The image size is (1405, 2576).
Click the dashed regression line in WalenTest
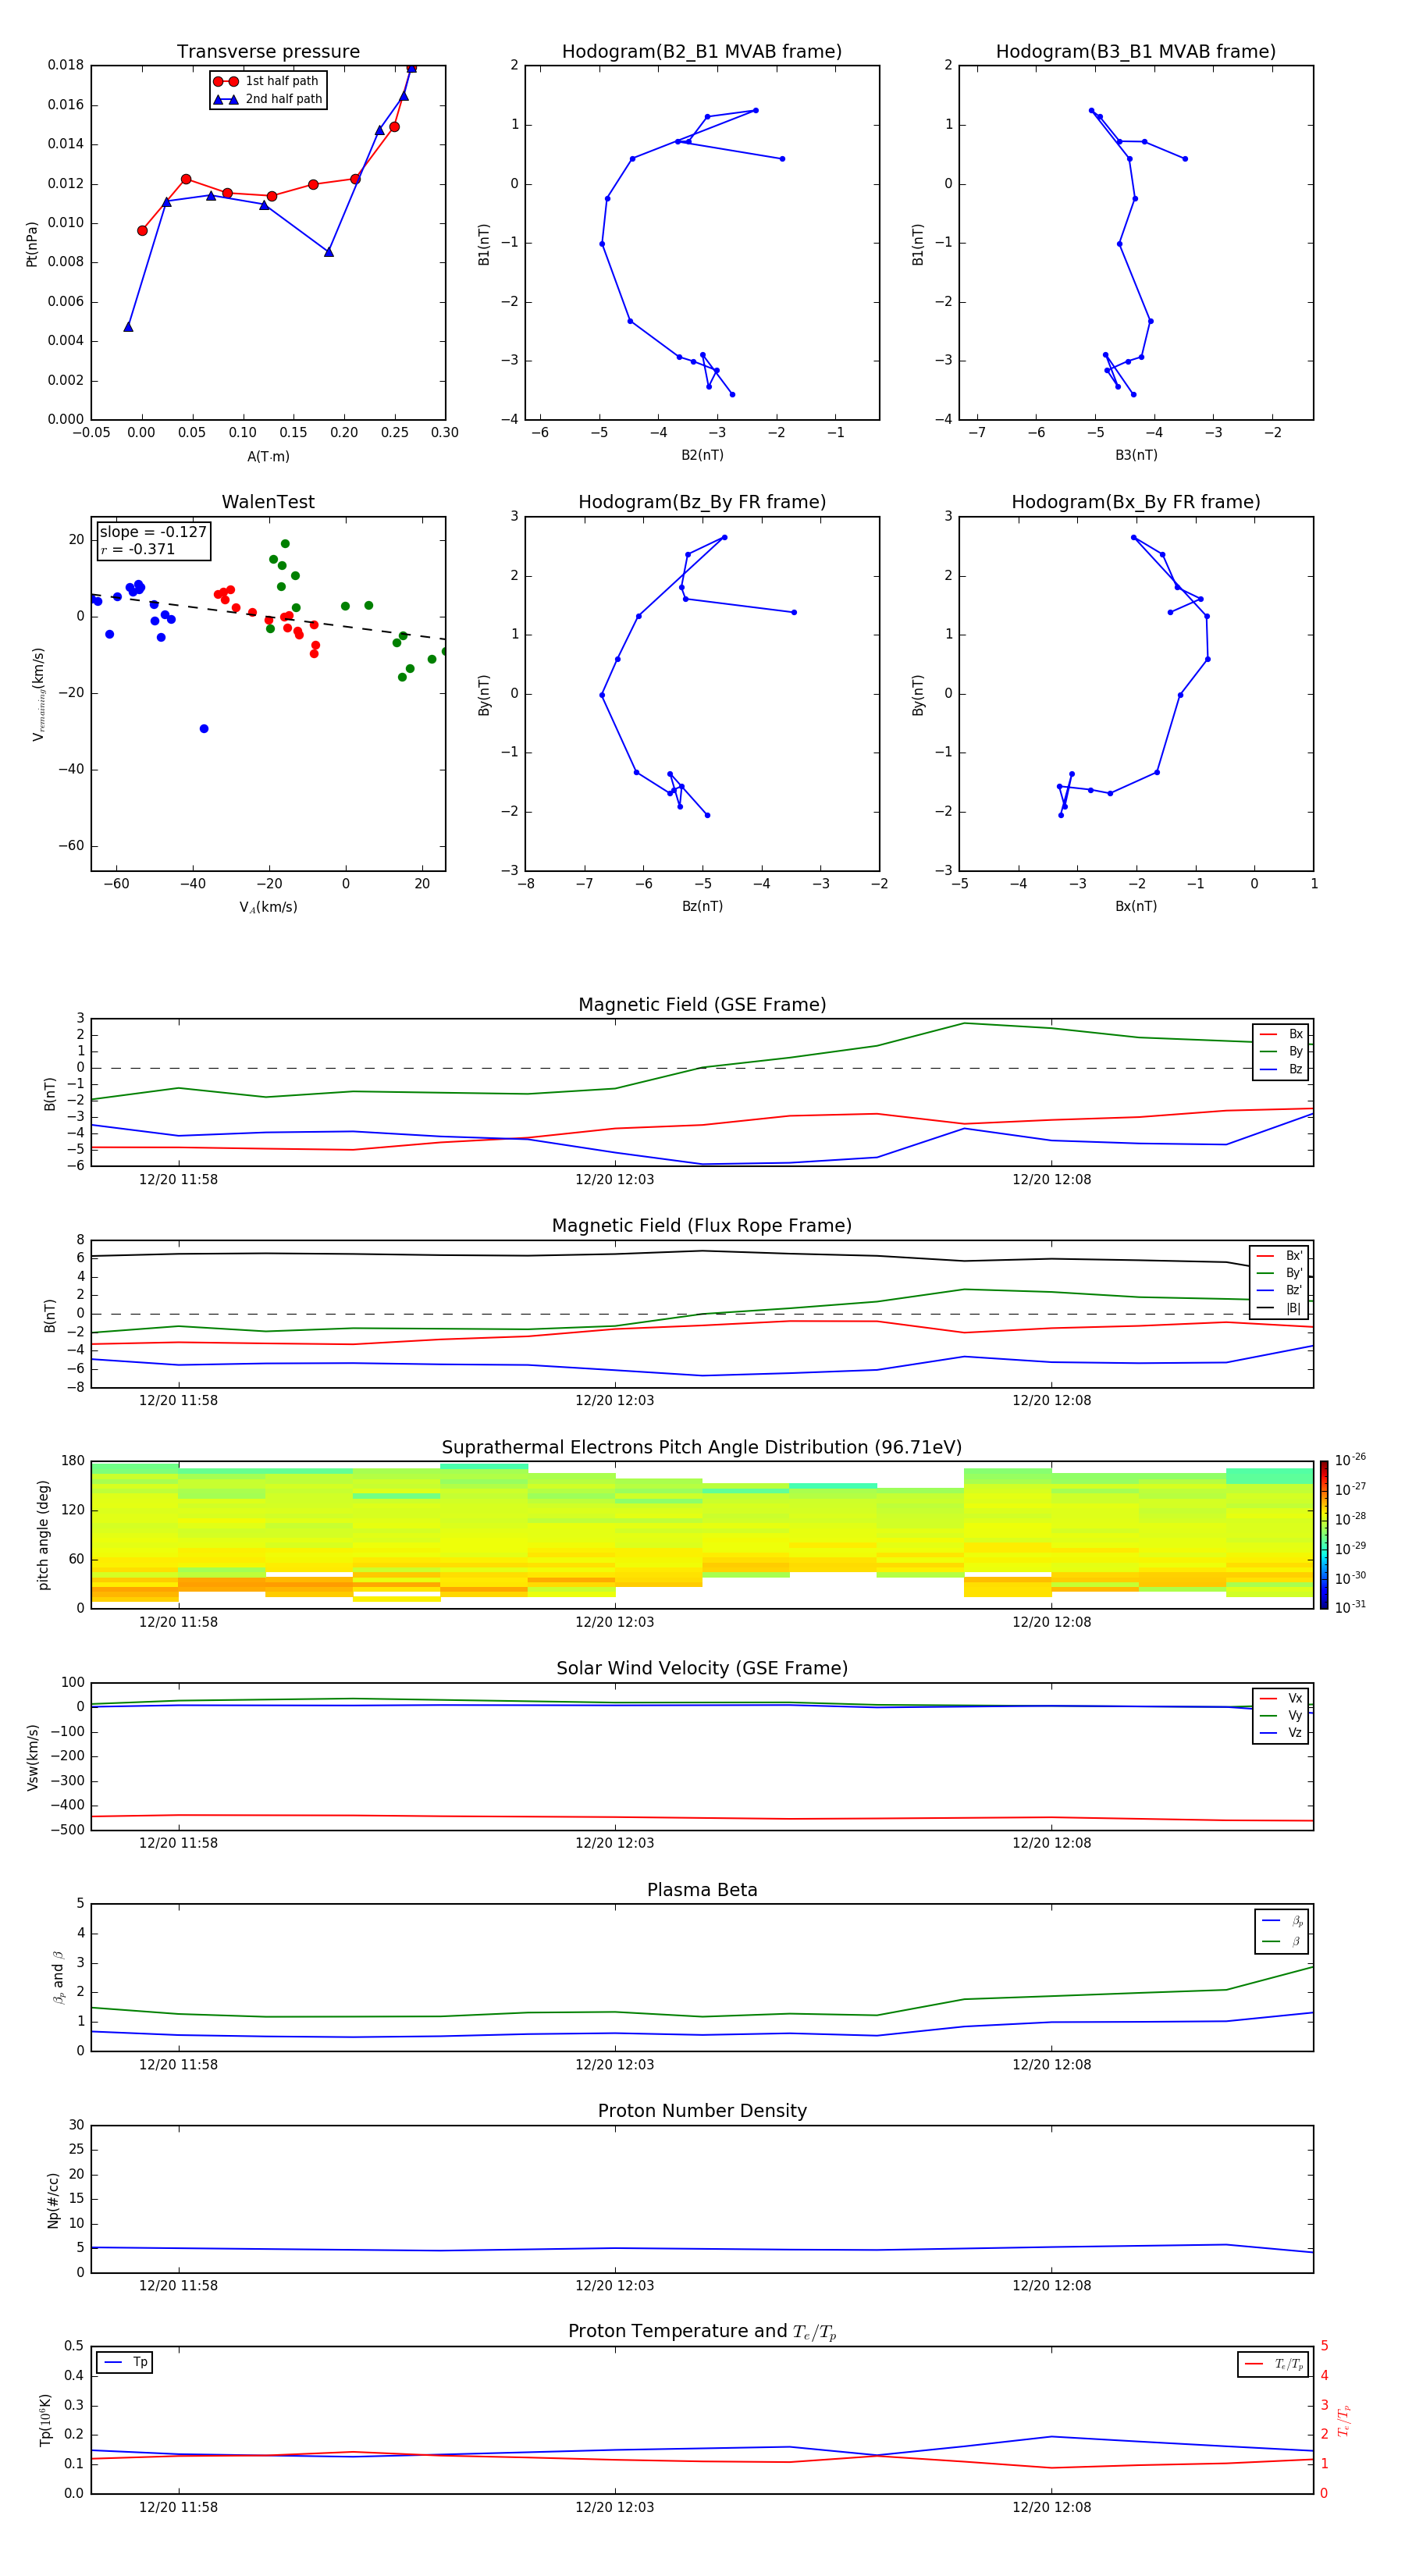(268, 617)
